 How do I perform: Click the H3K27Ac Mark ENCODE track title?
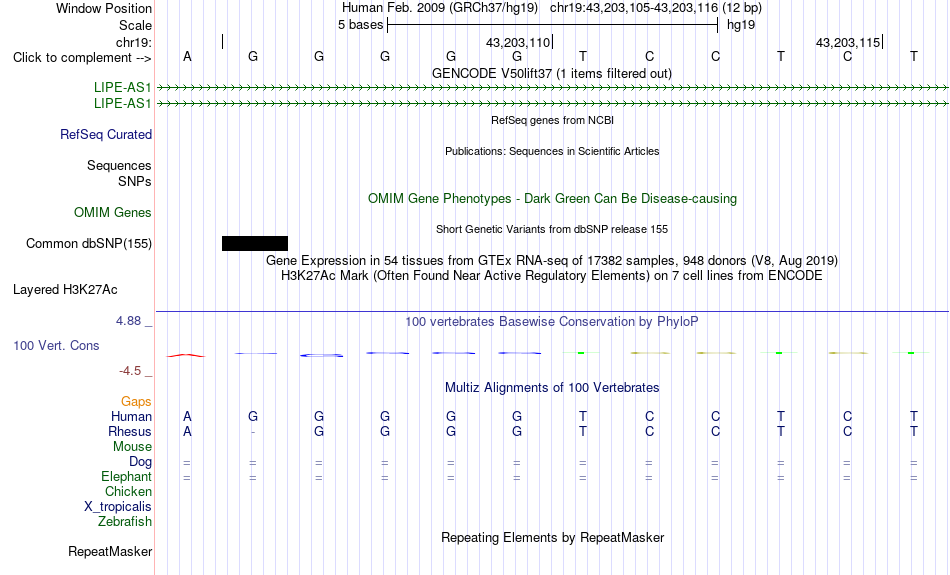pyautogui.click(x=552, y=276)
